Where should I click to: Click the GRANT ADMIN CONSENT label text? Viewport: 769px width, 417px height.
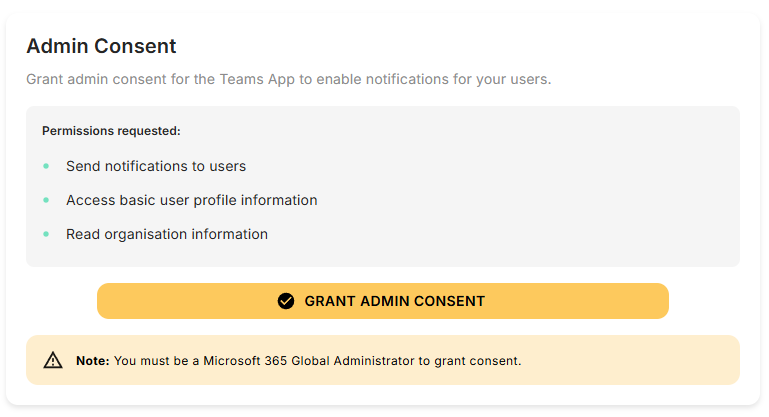[394, 301]
